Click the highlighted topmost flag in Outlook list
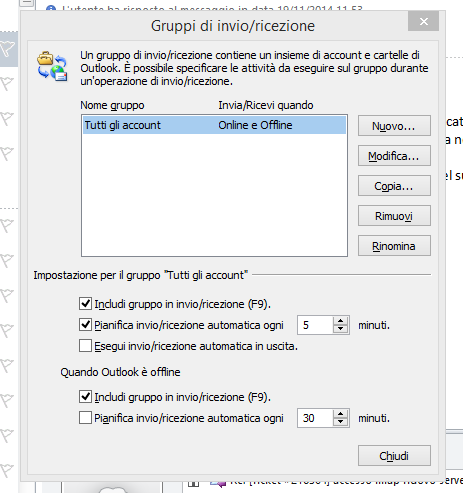The height and width of the screenshot is (493, 463). (x=7, y=49)
